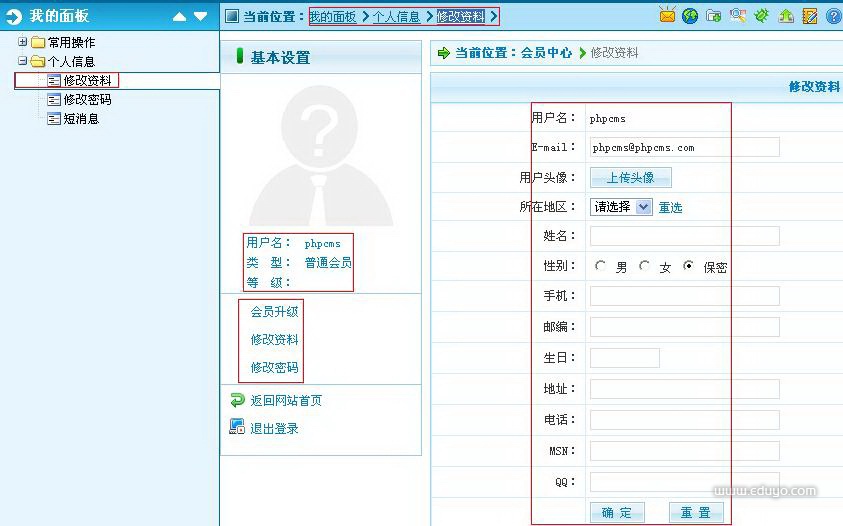Viewport: 843px width, 526px height.
Task: Click the 会员升级 link
Action: coord(274,312)
